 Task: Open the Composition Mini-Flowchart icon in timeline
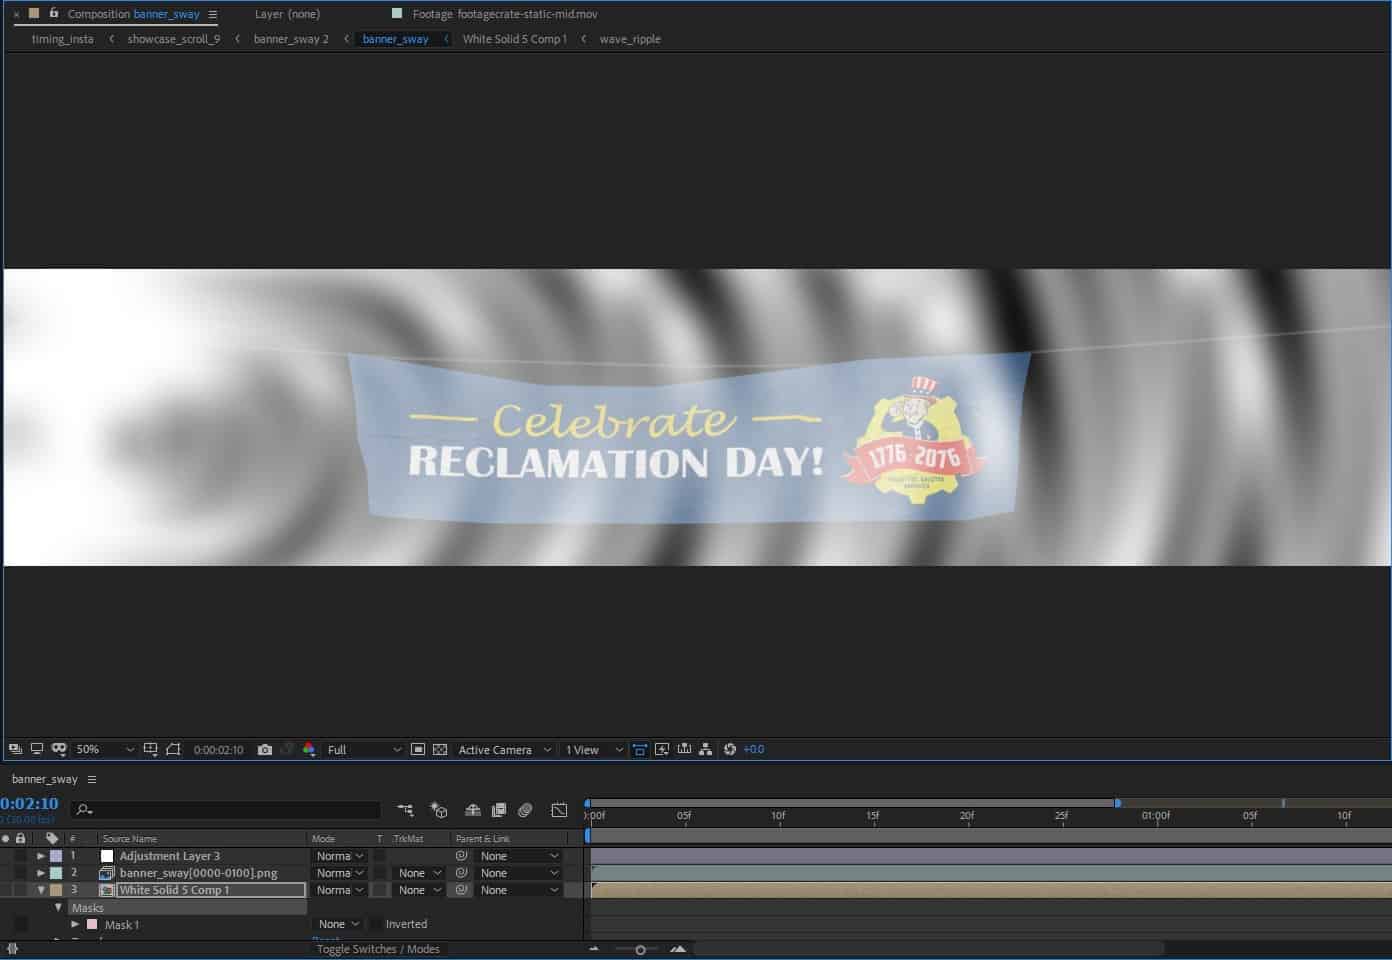pos(405,810)
